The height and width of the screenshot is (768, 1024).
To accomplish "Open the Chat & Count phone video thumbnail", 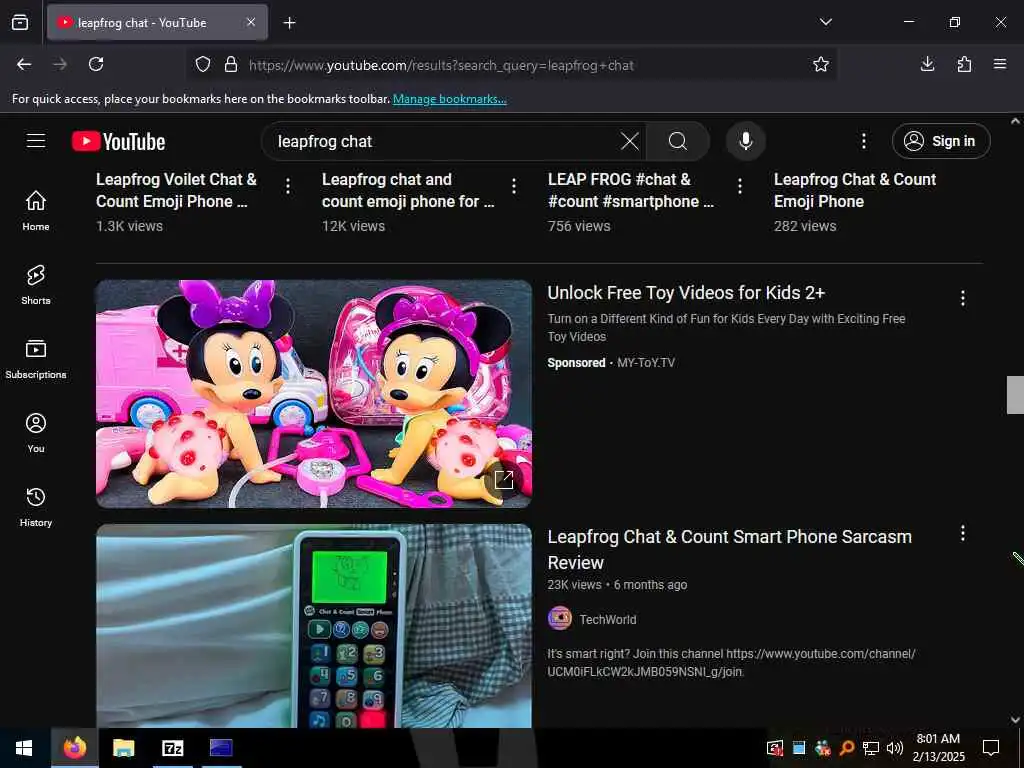I will click(x=313, y=626).
